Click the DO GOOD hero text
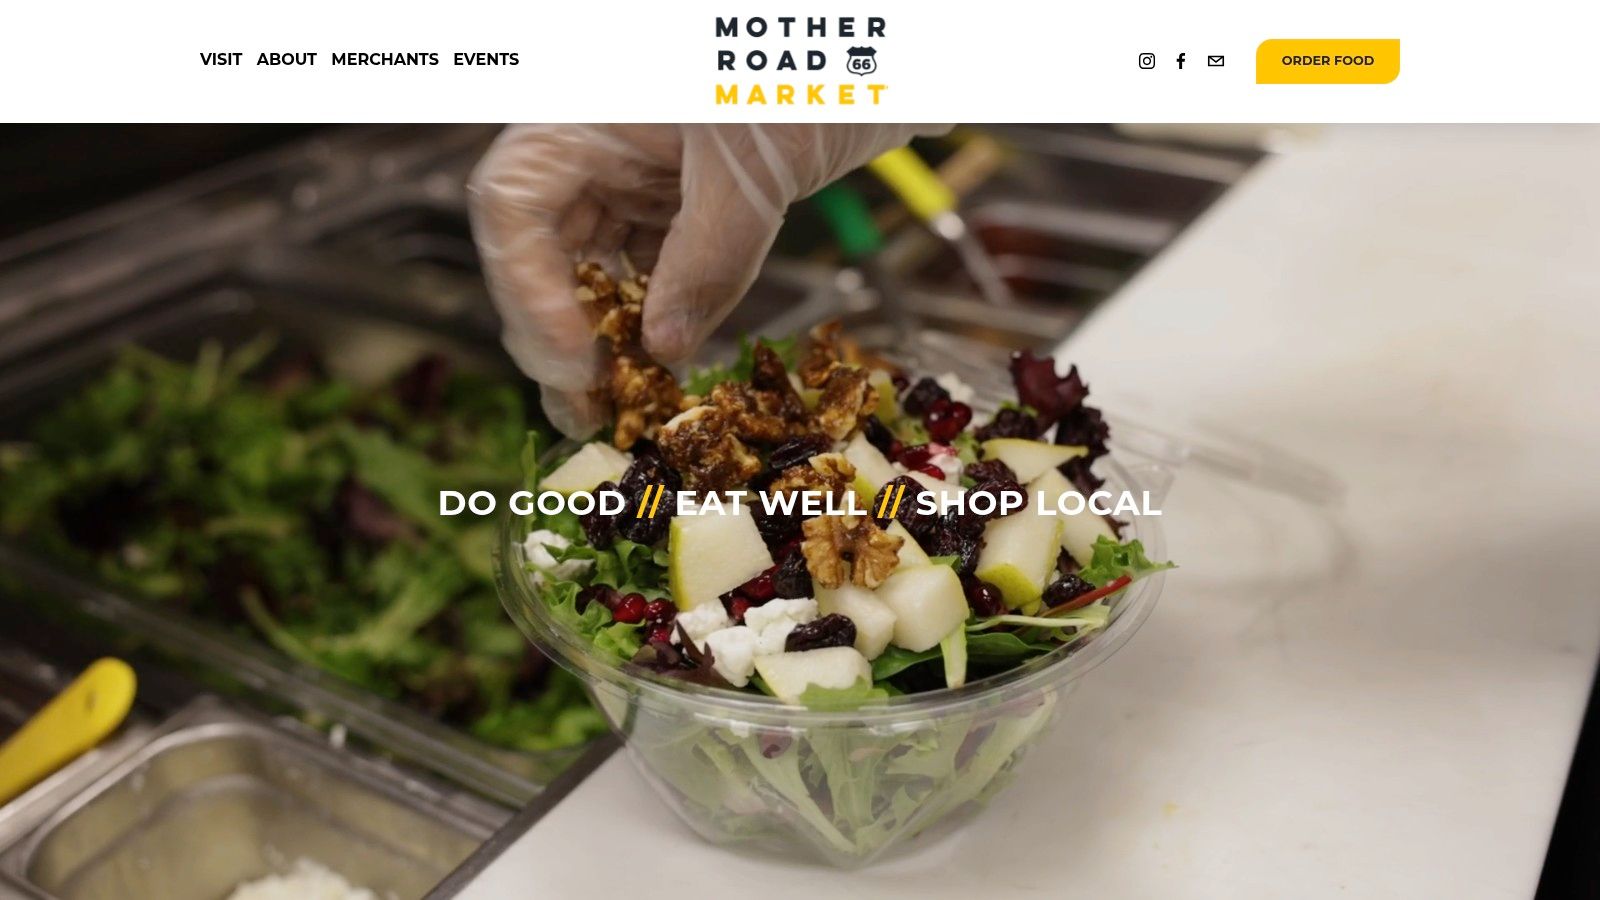The height and width of the screenshot is (900, 1600). 532,502
